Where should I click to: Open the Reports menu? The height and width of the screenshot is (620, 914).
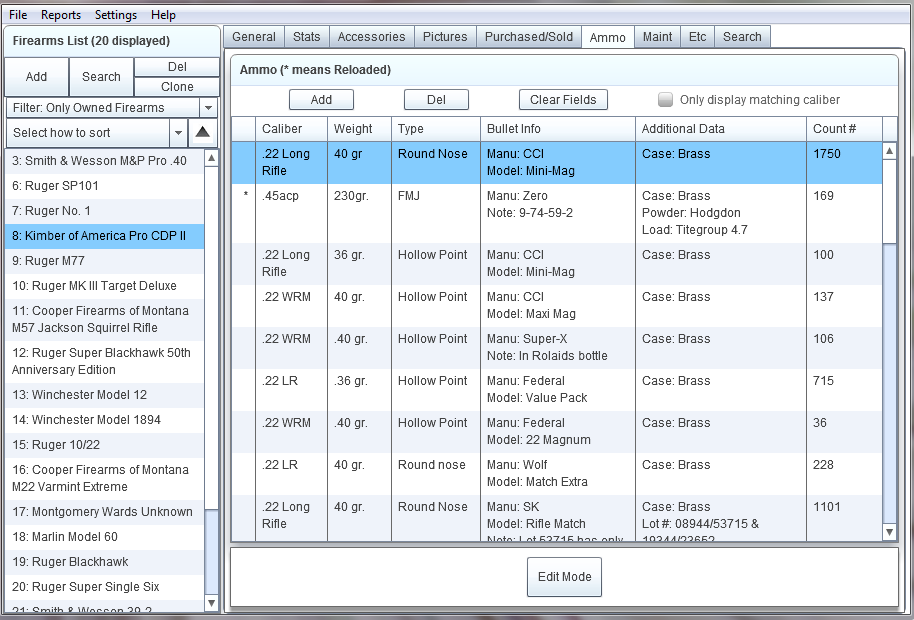(61, 15)
